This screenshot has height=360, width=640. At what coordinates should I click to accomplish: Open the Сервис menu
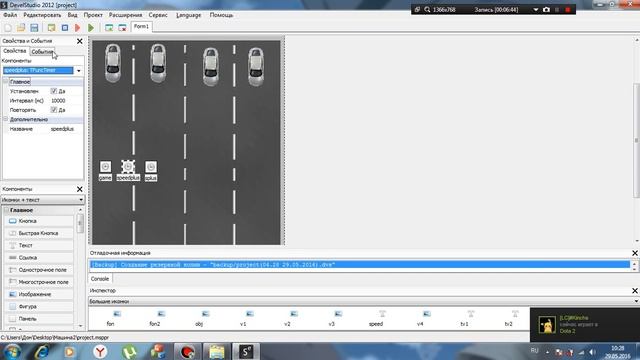[x=158, y=15]
